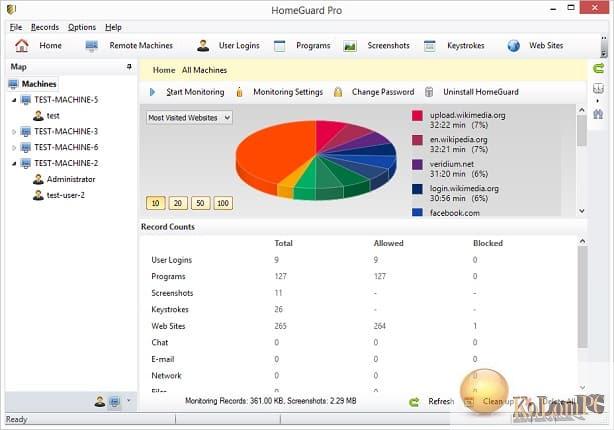This screenshot has width=614, height=430.
Task: Click the Keystrokes row label in Record Counts
Action: point(170,309)
